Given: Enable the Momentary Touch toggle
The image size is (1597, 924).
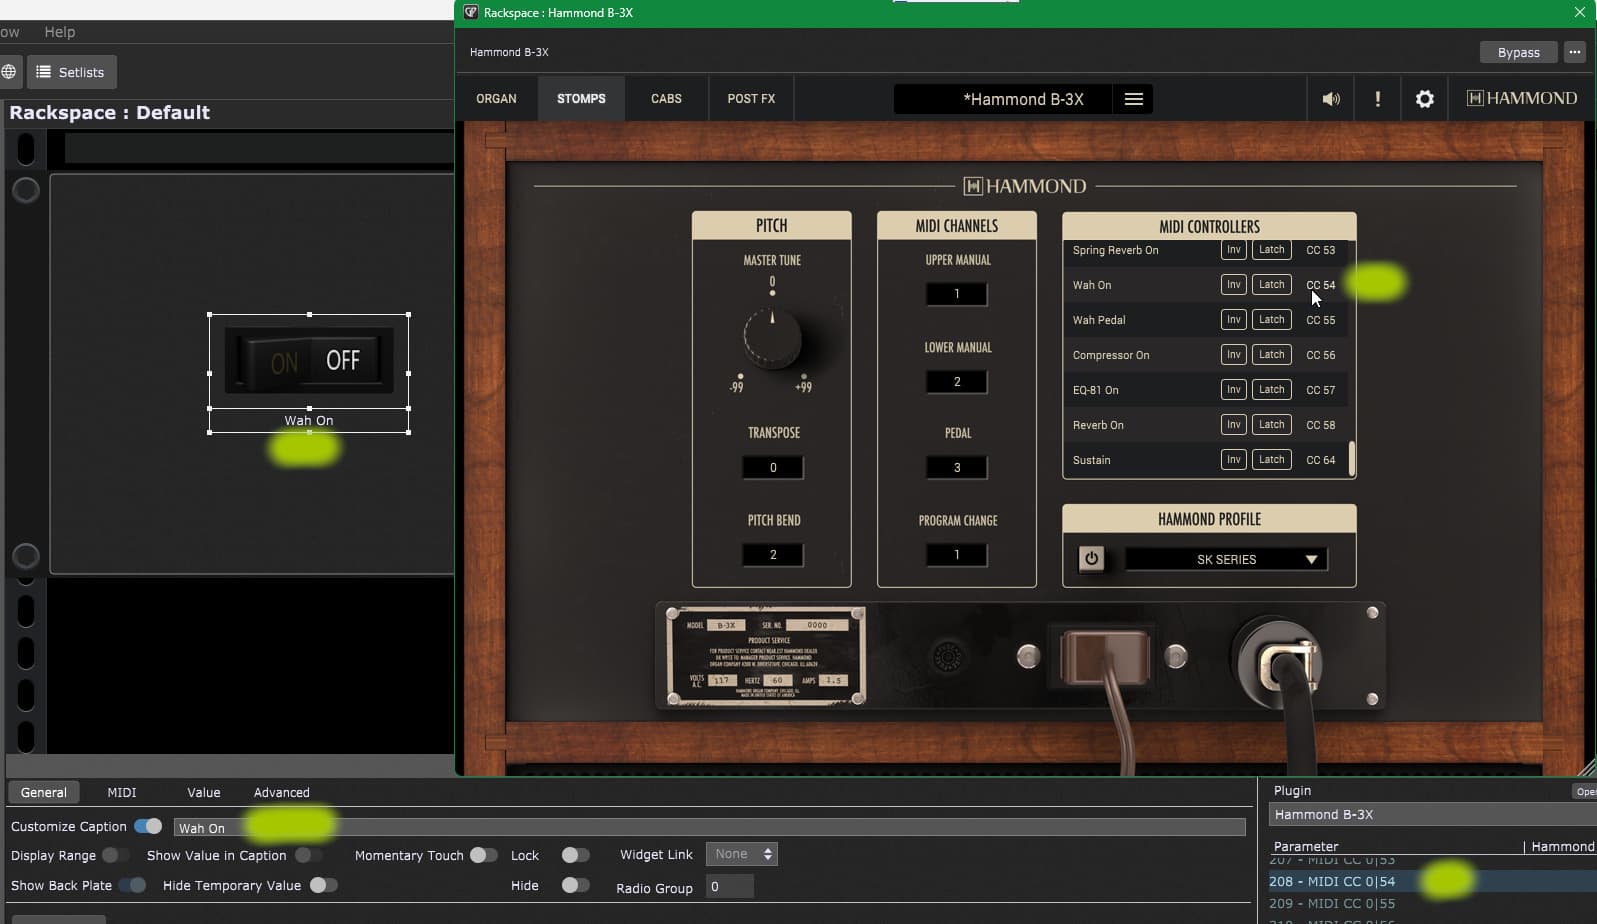Looking at the screenshot, I should click(483, 855).
